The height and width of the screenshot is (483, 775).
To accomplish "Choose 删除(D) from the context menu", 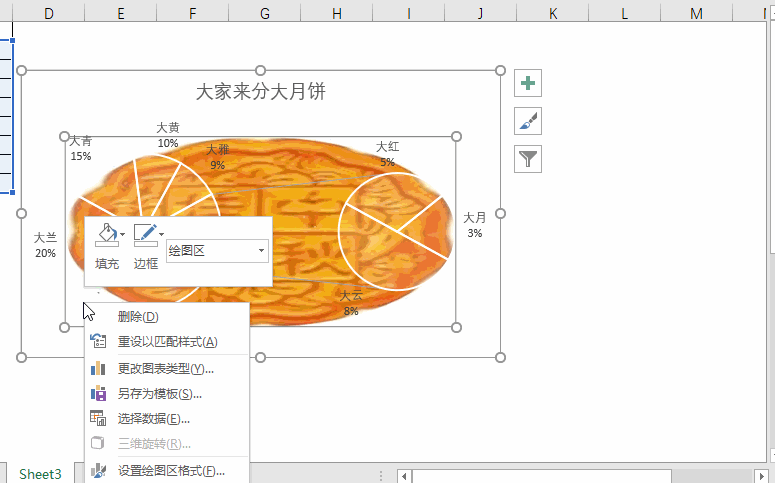I will 167,316.
